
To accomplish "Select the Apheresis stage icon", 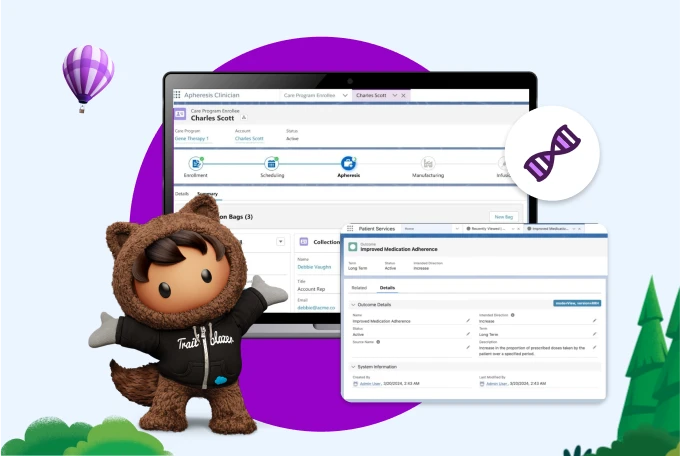I will click(348, 164).
